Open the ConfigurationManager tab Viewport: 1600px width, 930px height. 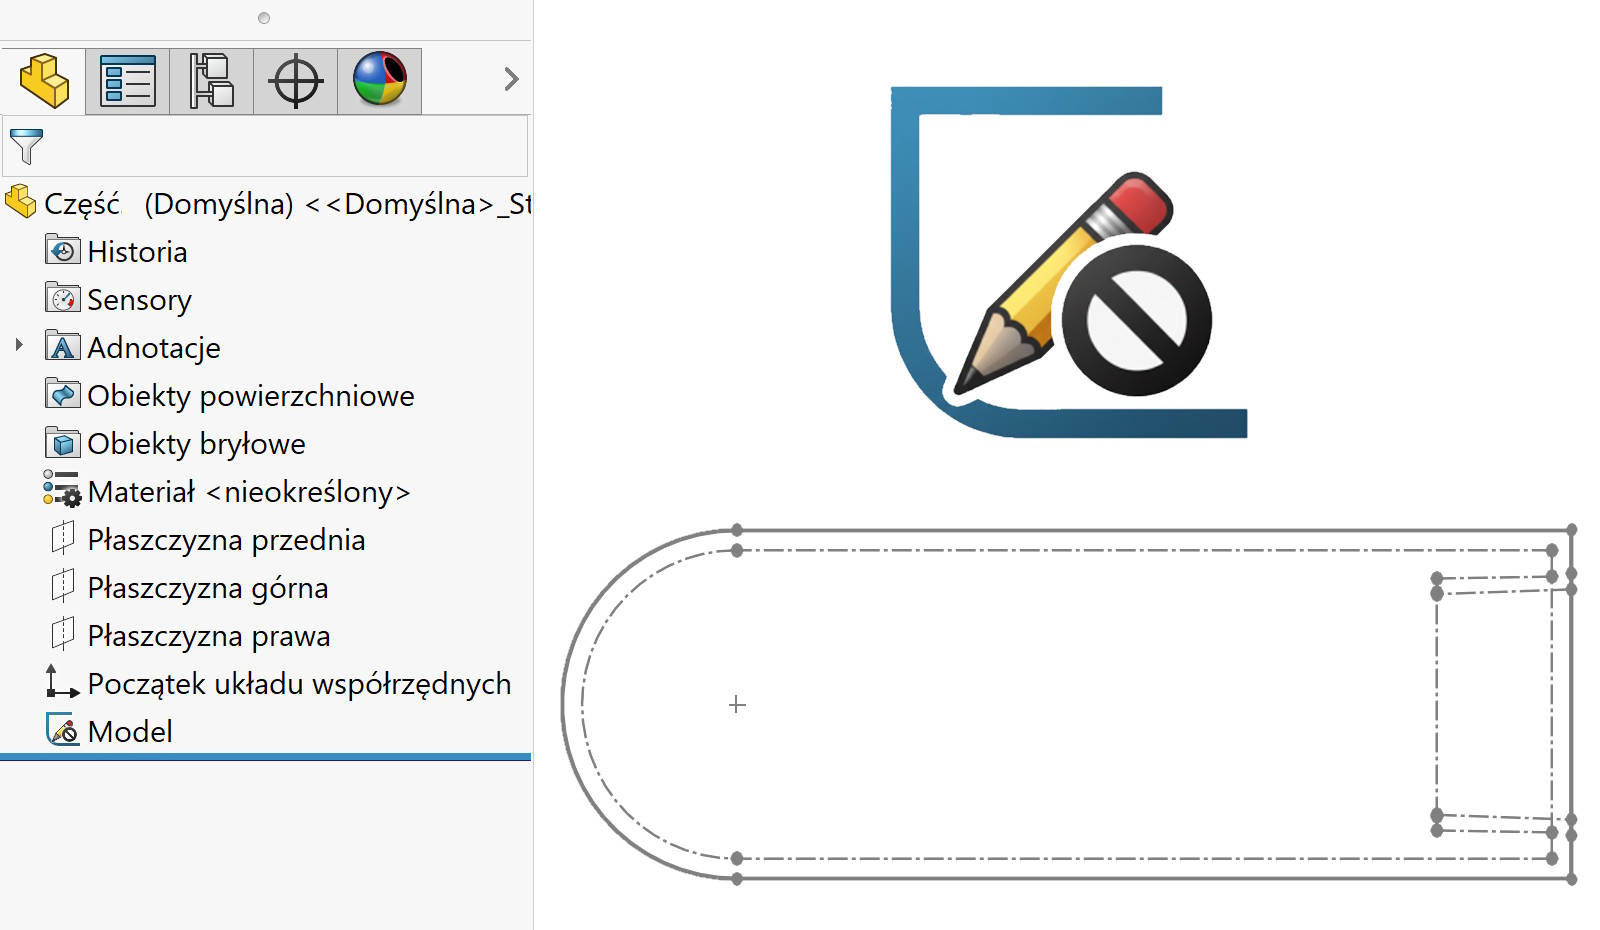211,81
